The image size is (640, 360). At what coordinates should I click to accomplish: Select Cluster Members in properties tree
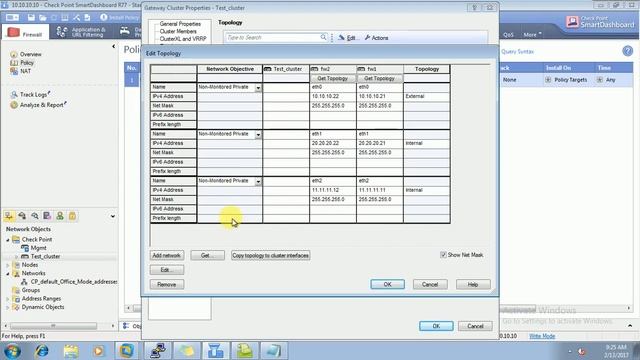178,31
